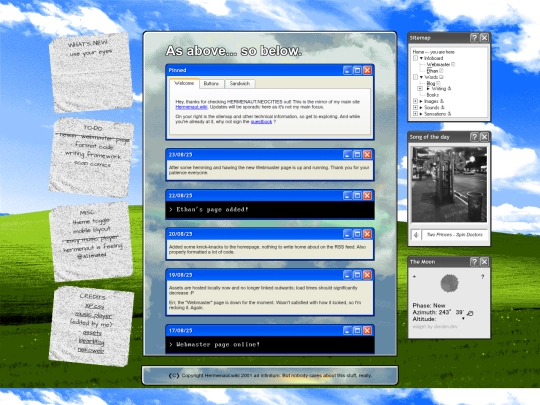Open Blog page from sitemap
540x405 pixels.
(x=431, y=83)
